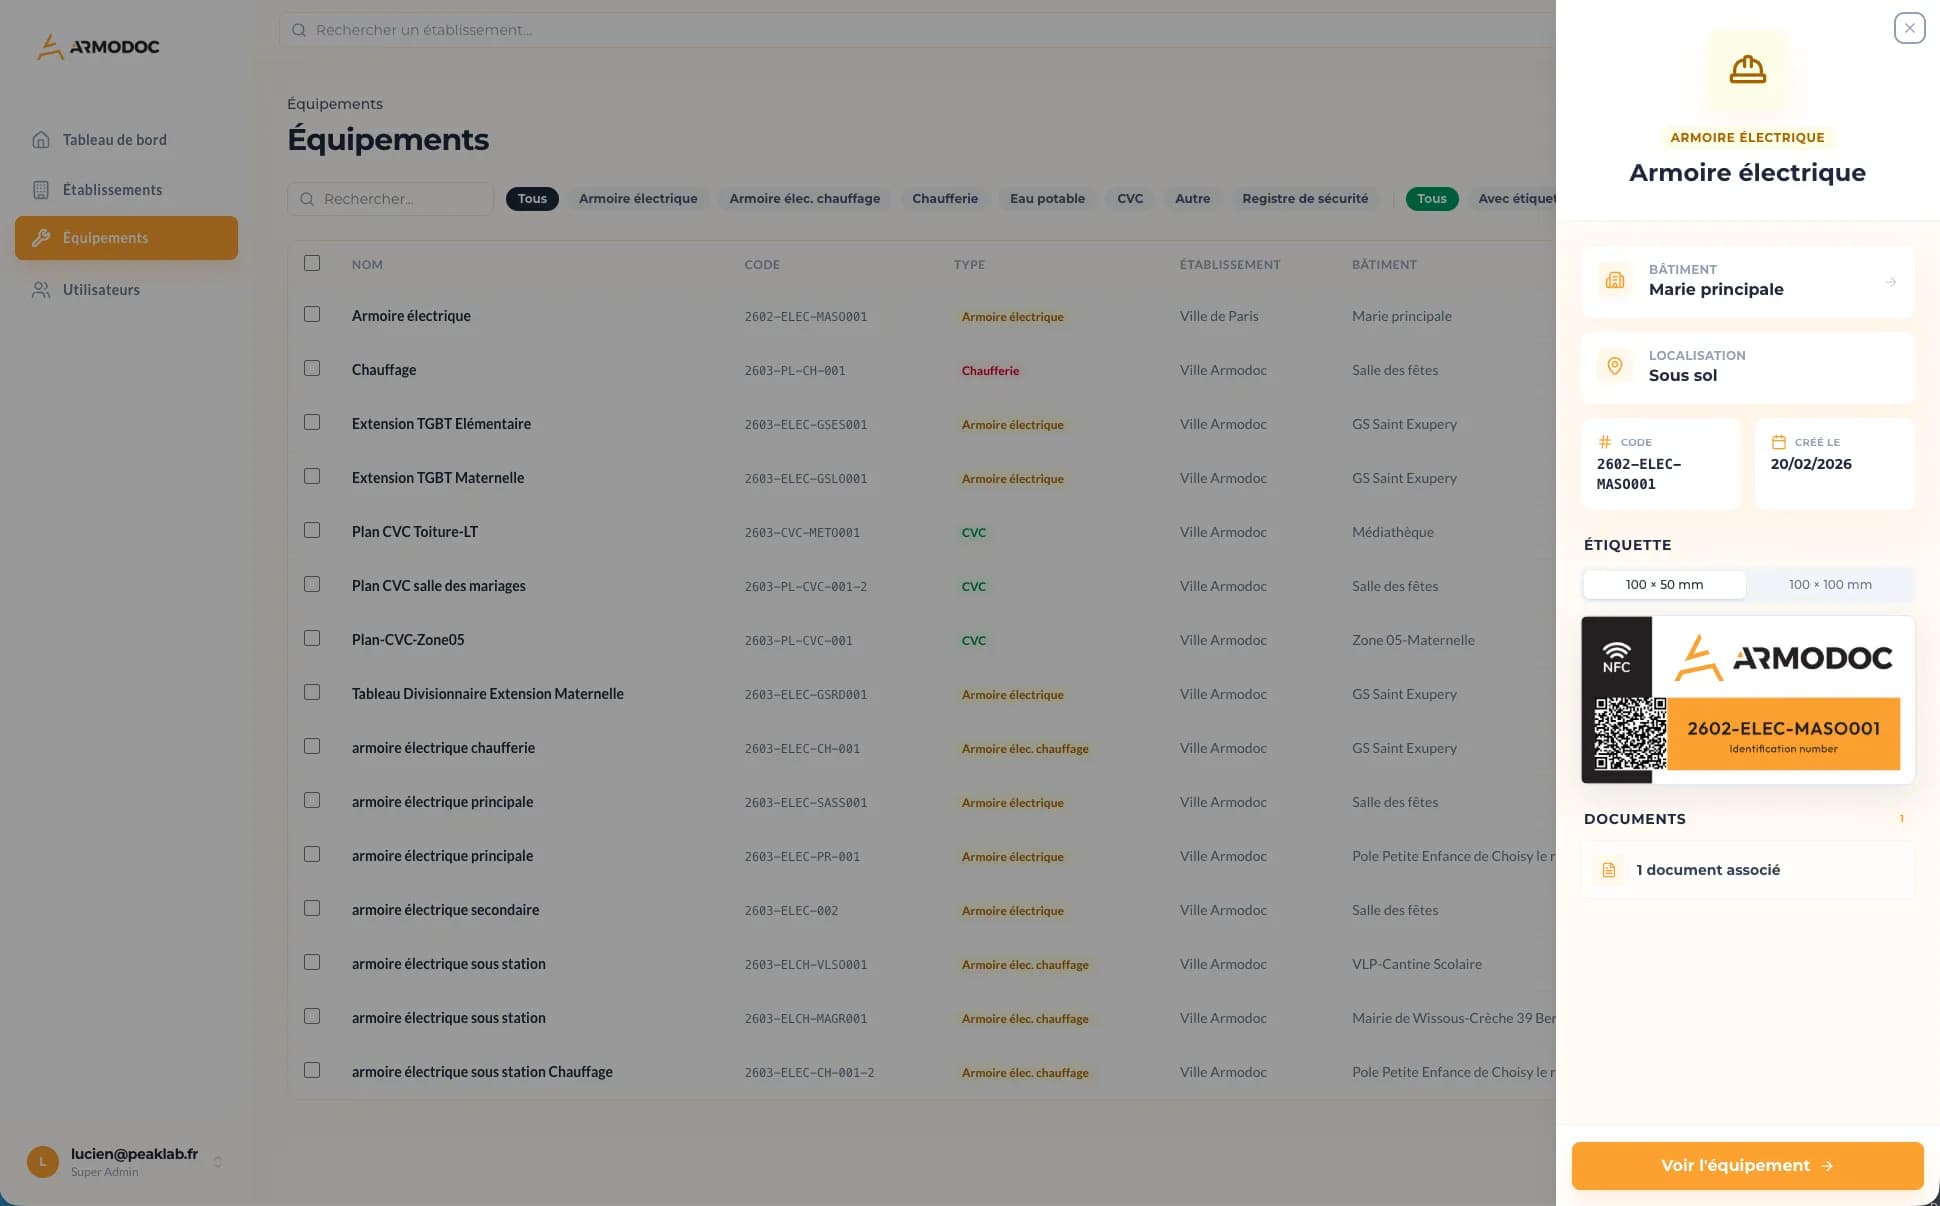Click the Établissements building icon in sidebar
The height and width of the screenshot is (1206, 1940).
tap(41, 190)
